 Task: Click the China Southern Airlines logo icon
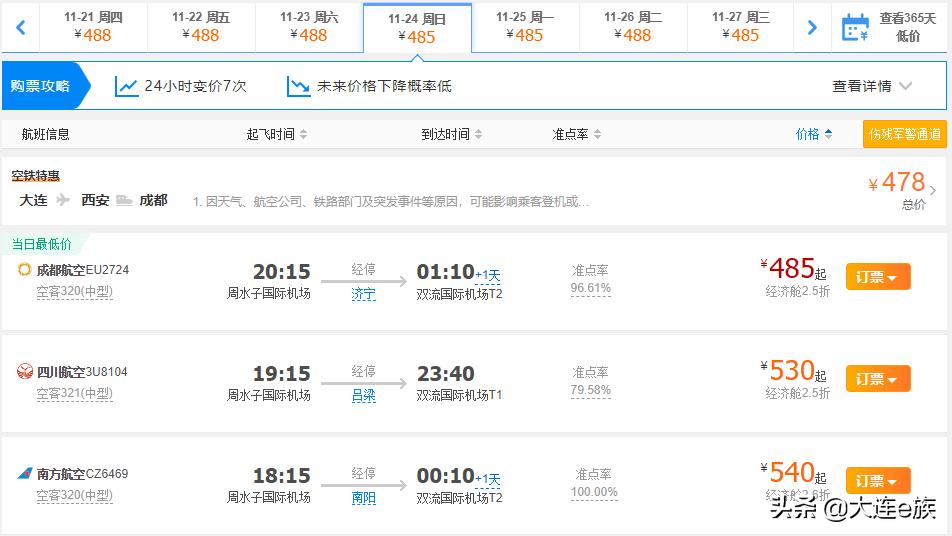point(24,473)
